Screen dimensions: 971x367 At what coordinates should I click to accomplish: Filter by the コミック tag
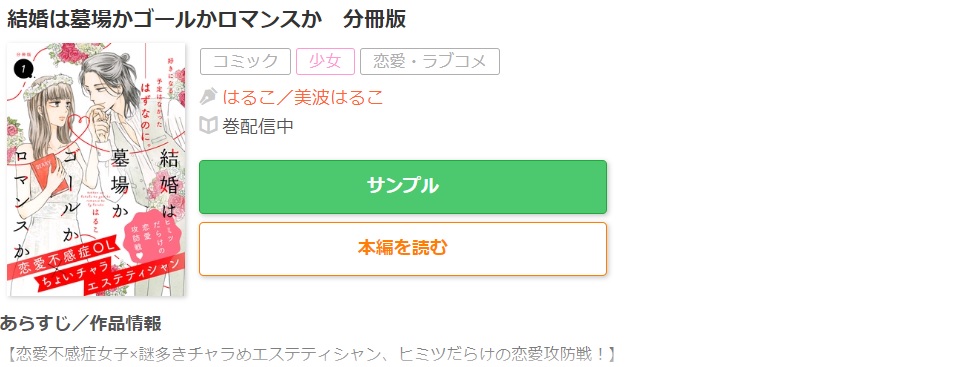click(x=245, y=61)
